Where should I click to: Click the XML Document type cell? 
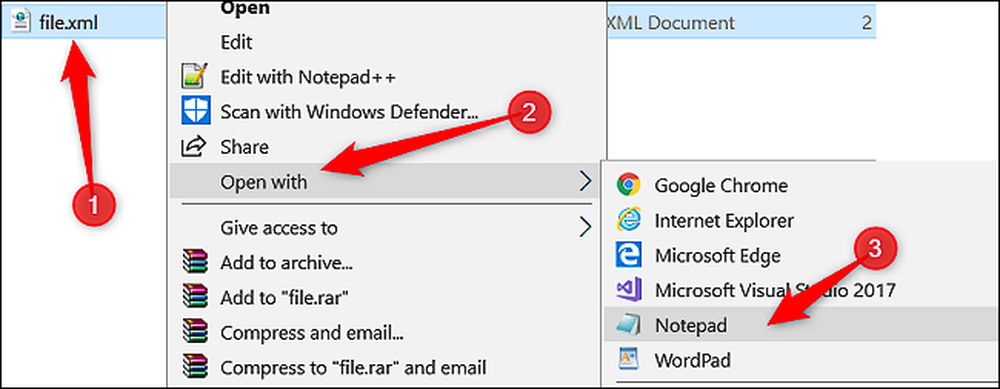pos(671,24)
